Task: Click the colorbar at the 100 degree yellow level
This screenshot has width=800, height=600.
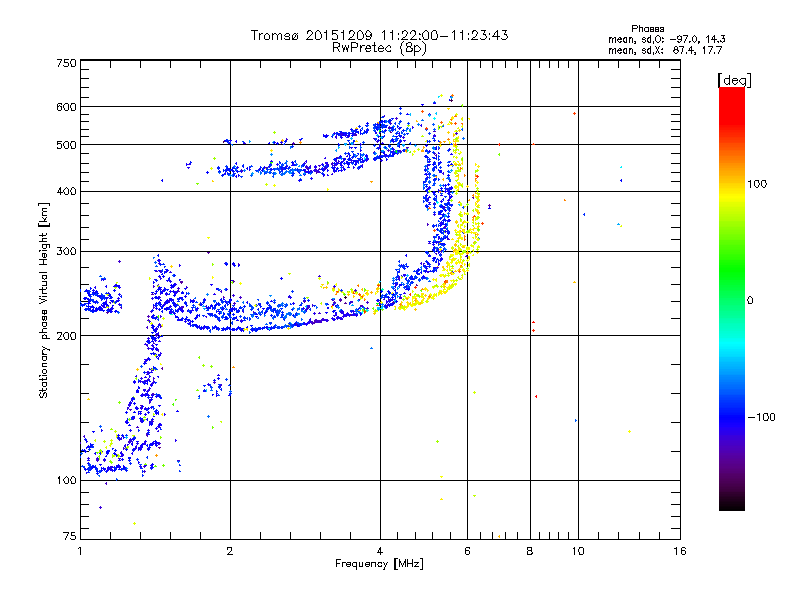Action: point(732,184)
